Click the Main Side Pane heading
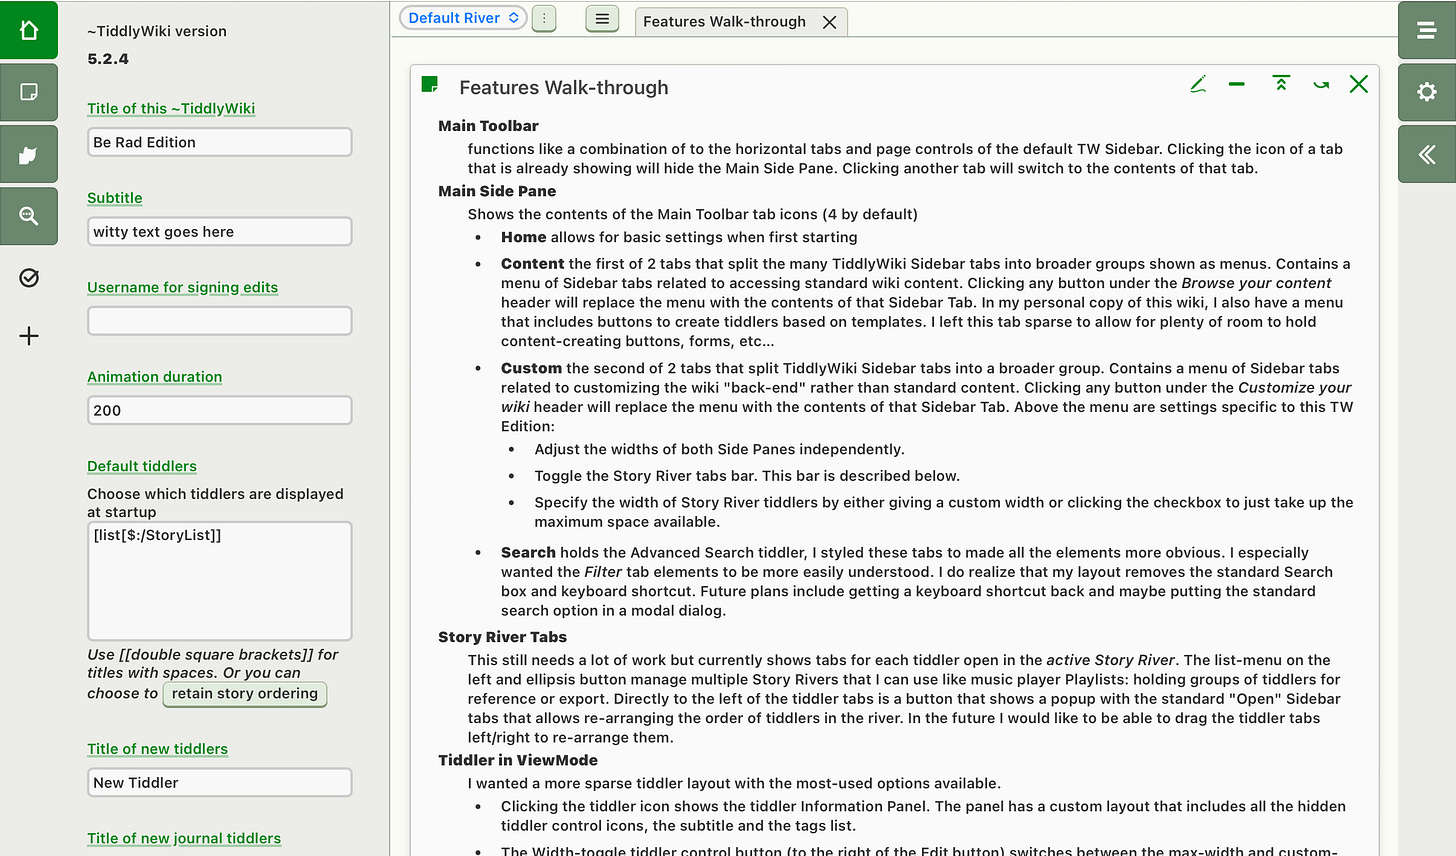This screenshot has width=1456, height=856. point(497,191)
